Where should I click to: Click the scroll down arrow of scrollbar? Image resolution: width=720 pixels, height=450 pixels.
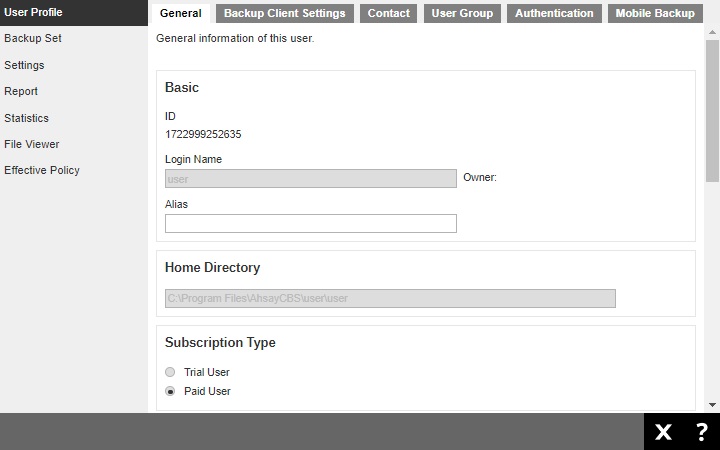pos(712,405)
